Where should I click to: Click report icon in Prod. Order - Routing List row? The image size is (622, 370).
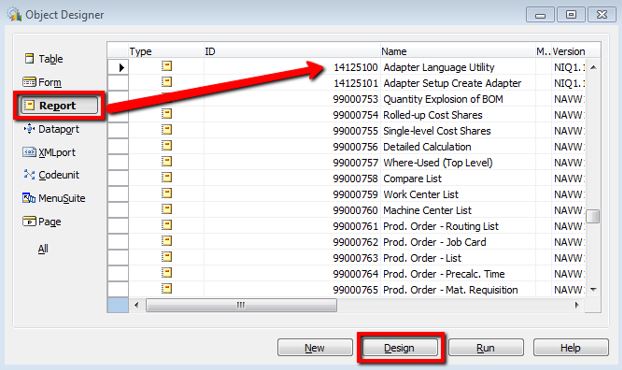(167, 225)
